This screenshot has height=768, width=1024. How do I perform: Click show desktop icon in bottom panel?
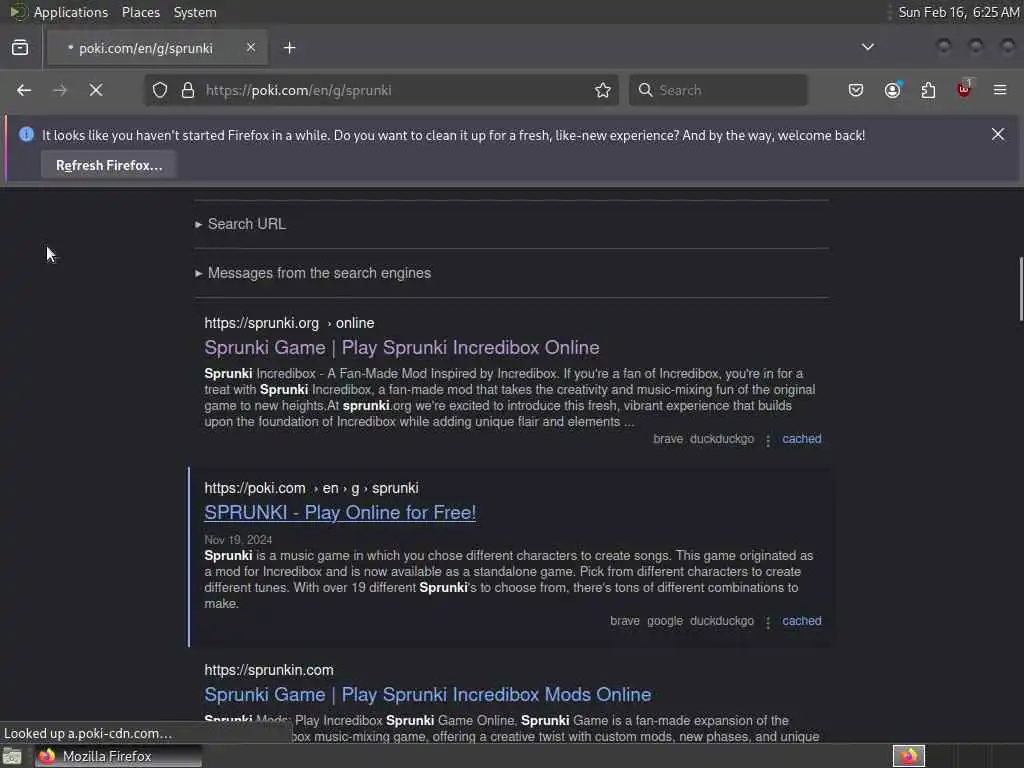[12, 757]
